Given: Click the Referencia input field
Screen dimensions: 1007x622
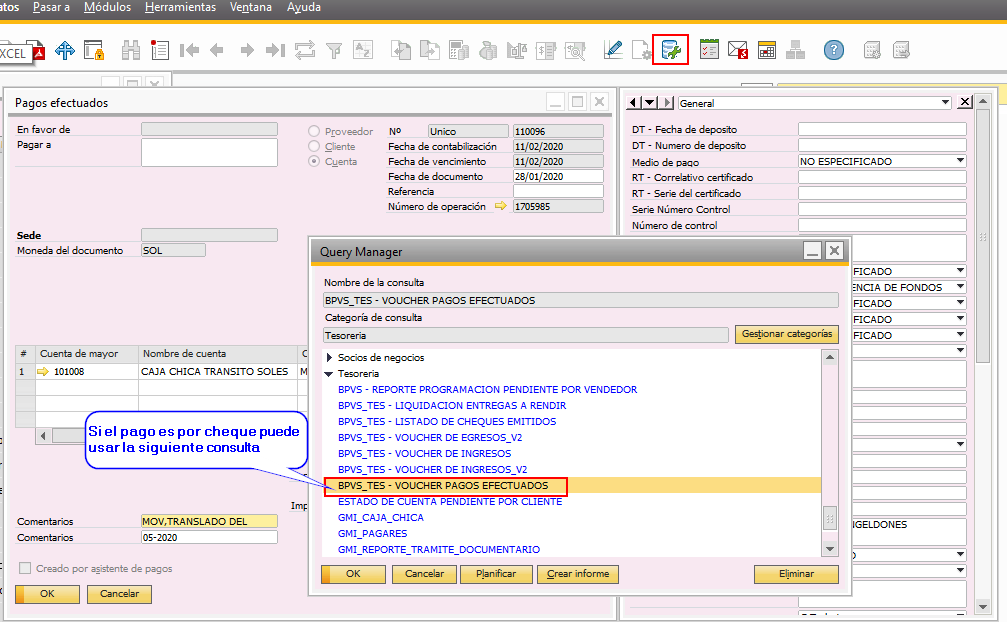Looking at the screenshot, I should click(558, 191).
